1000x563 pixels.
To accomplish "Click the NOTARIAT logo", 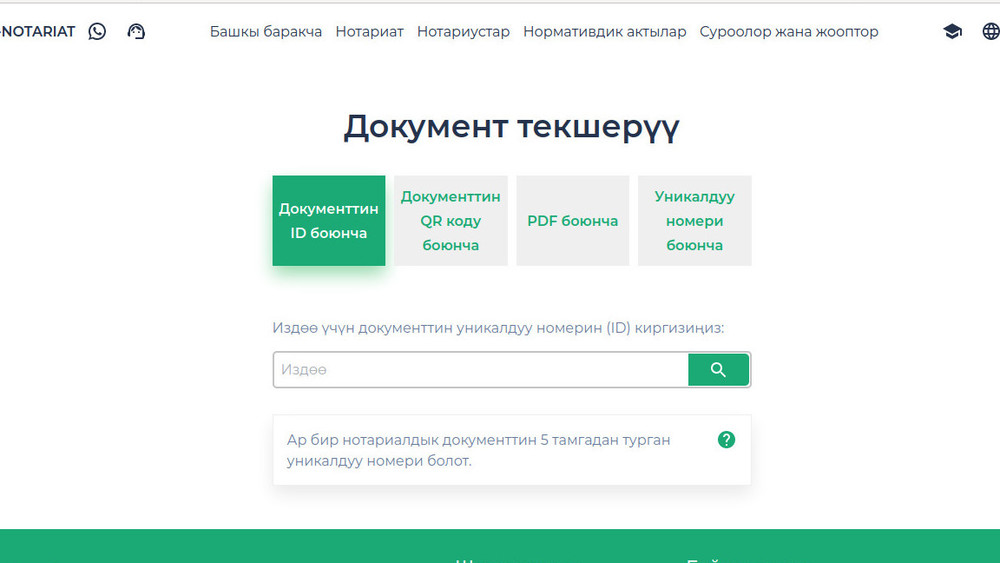I will [x=38, y=31].
